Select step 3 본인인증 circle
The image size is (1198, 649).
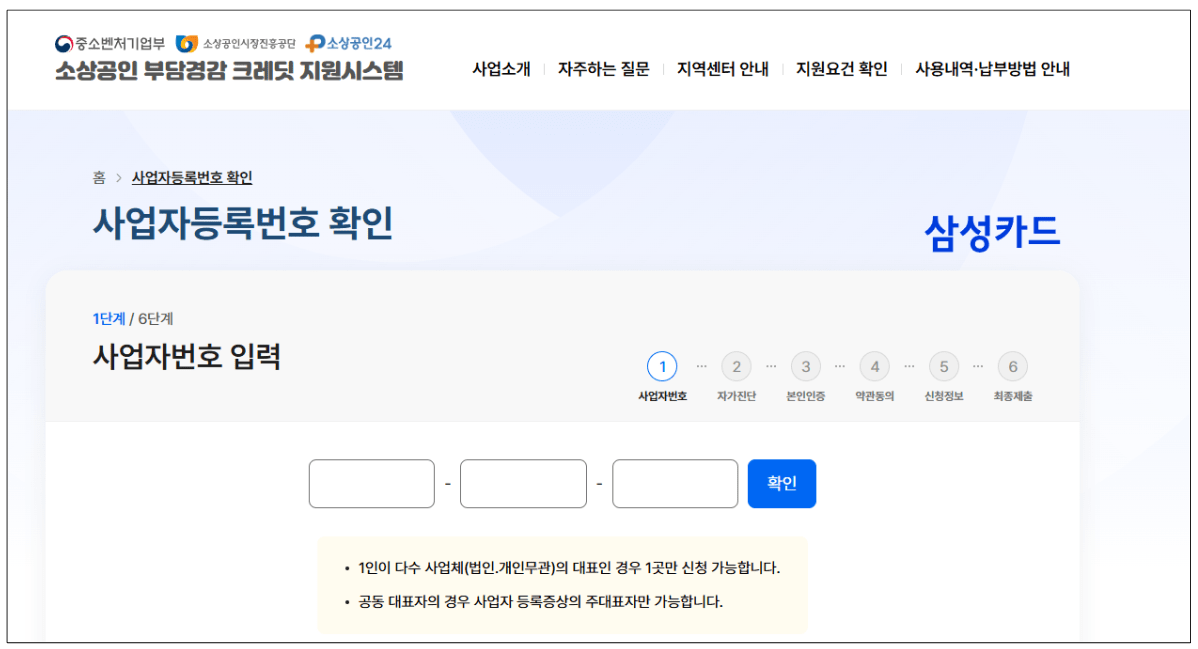[805, 367]
